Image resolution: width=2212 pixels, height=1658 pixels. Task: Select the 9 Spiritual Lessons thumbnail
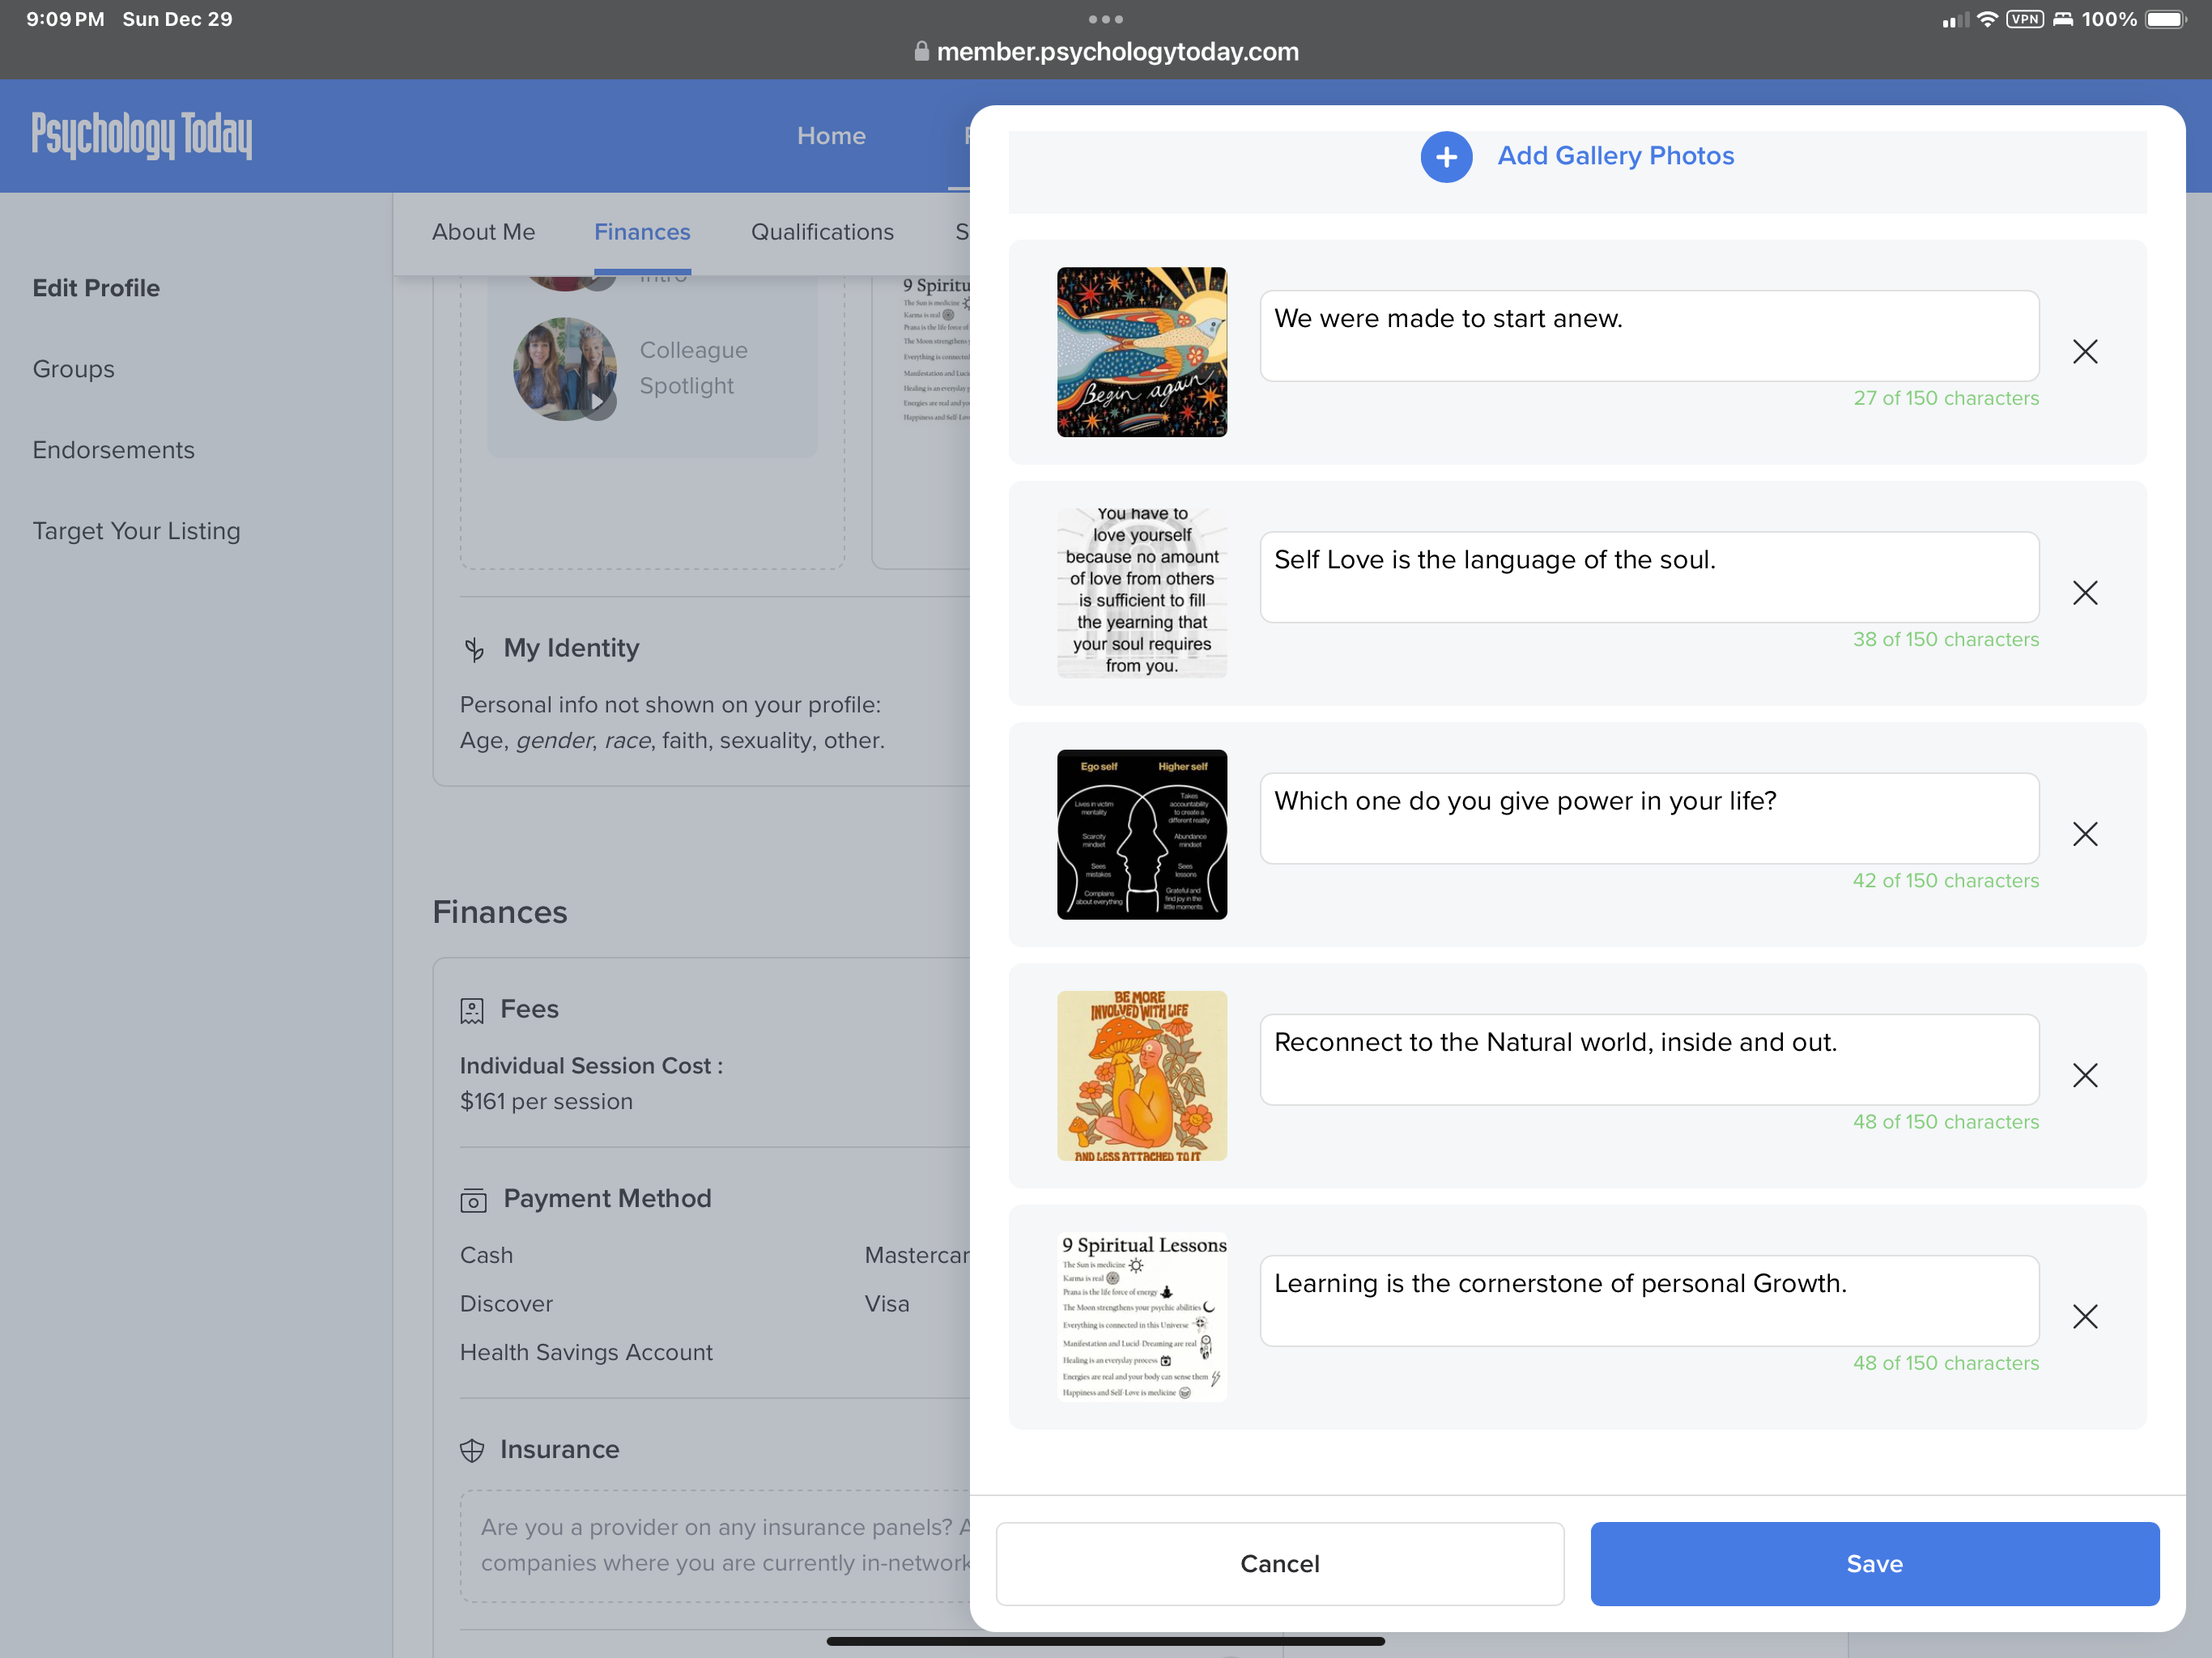(x=1142, y=1317)
